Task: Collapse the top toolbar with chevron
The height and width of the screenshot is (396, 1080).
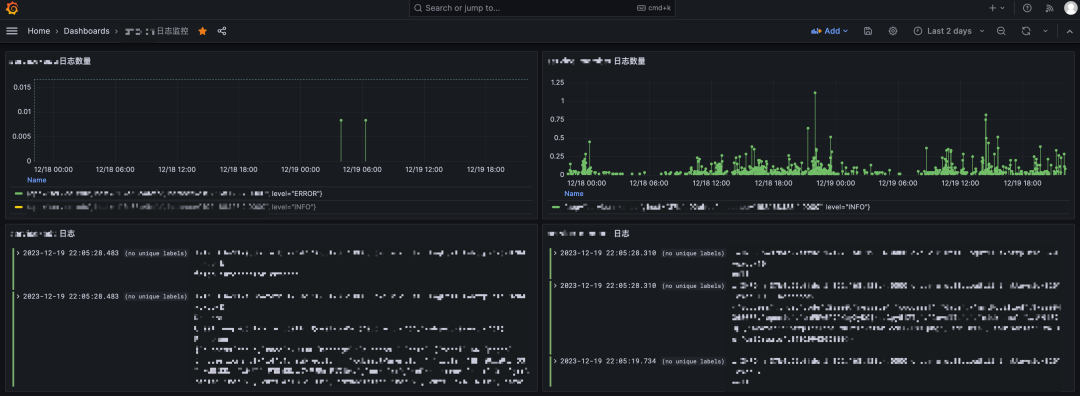Action: point(1070,31)
